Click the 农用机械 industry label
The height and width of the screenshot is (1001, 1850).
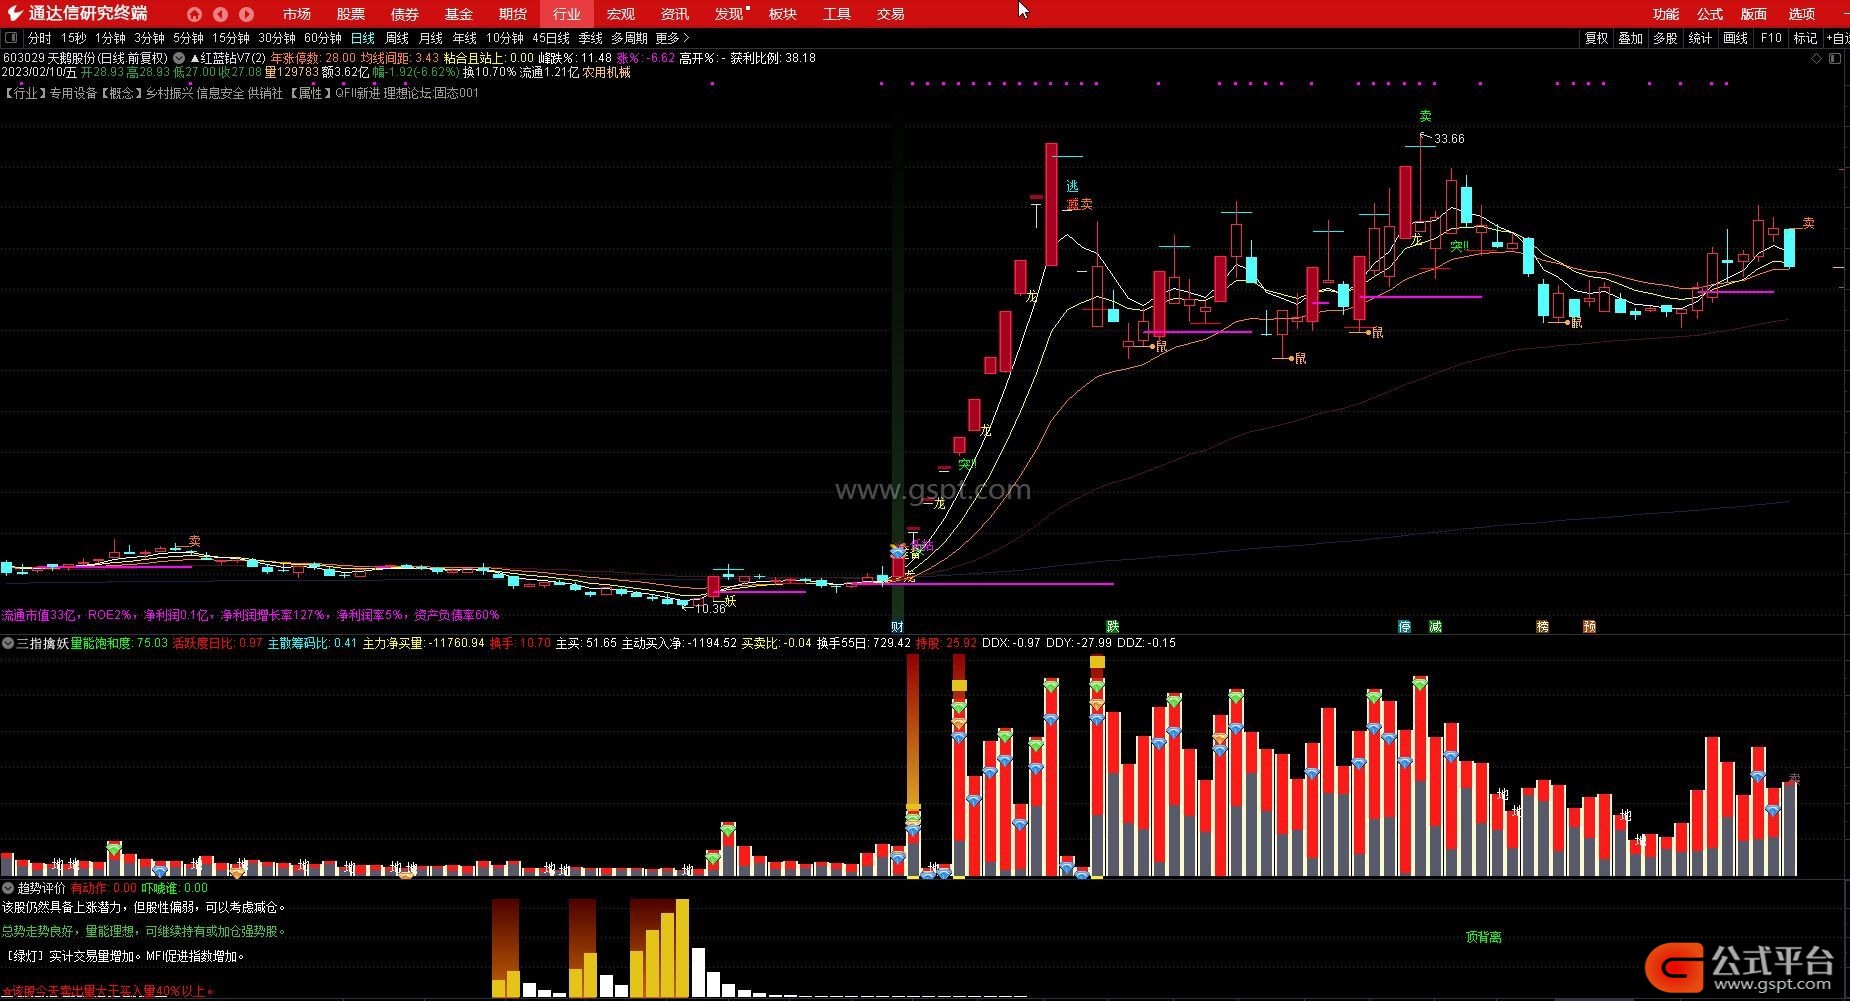click(x=607, y=72)
